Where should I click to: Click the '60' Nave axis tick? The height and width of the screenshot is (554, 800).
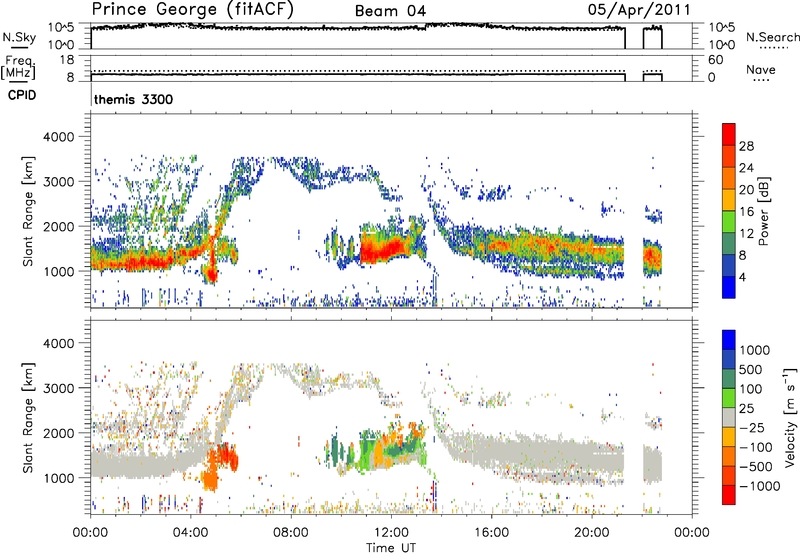click(715, 60)
